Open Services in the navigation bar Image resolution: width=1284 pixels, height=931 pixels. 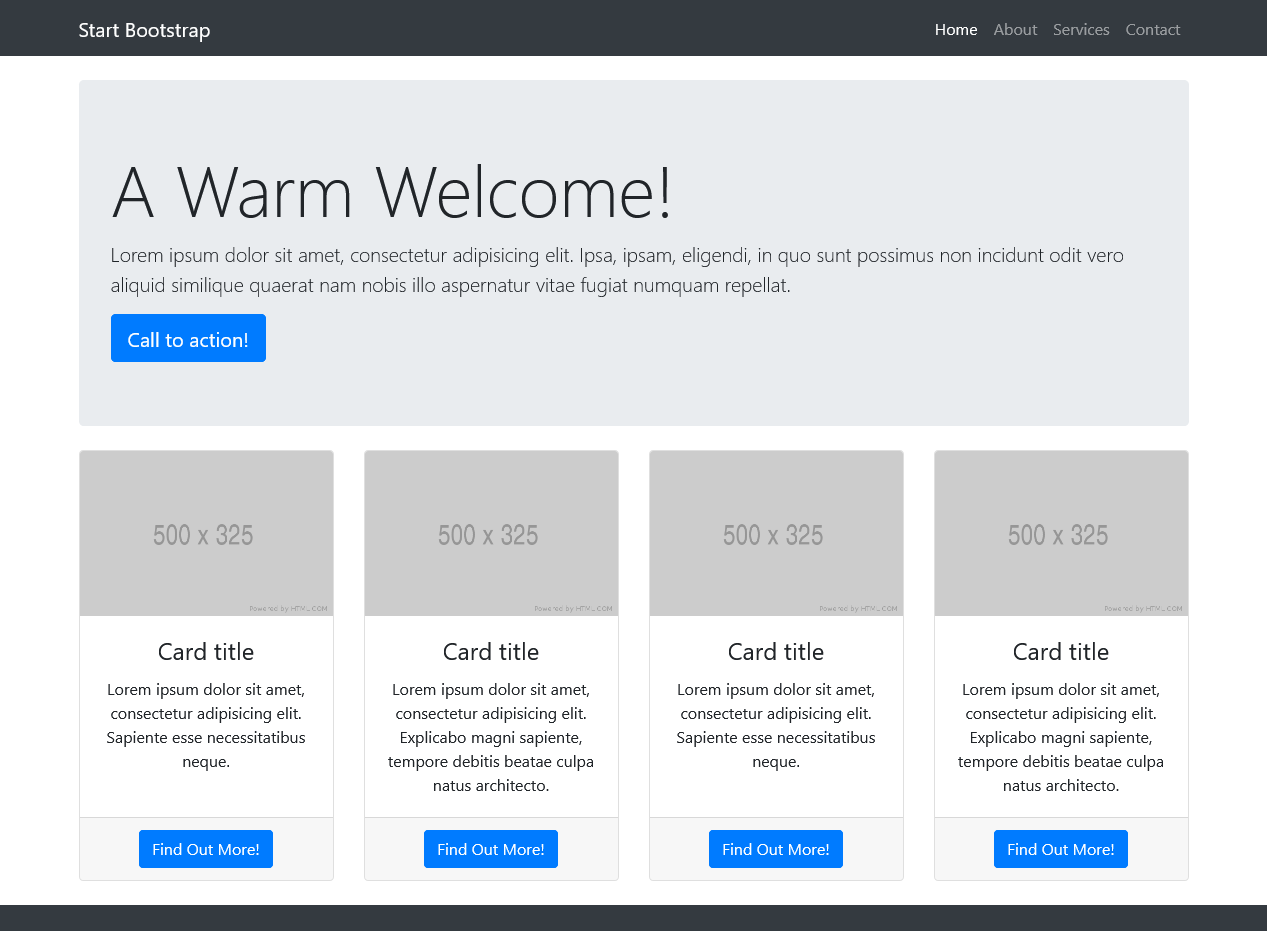click(1080, 30)
